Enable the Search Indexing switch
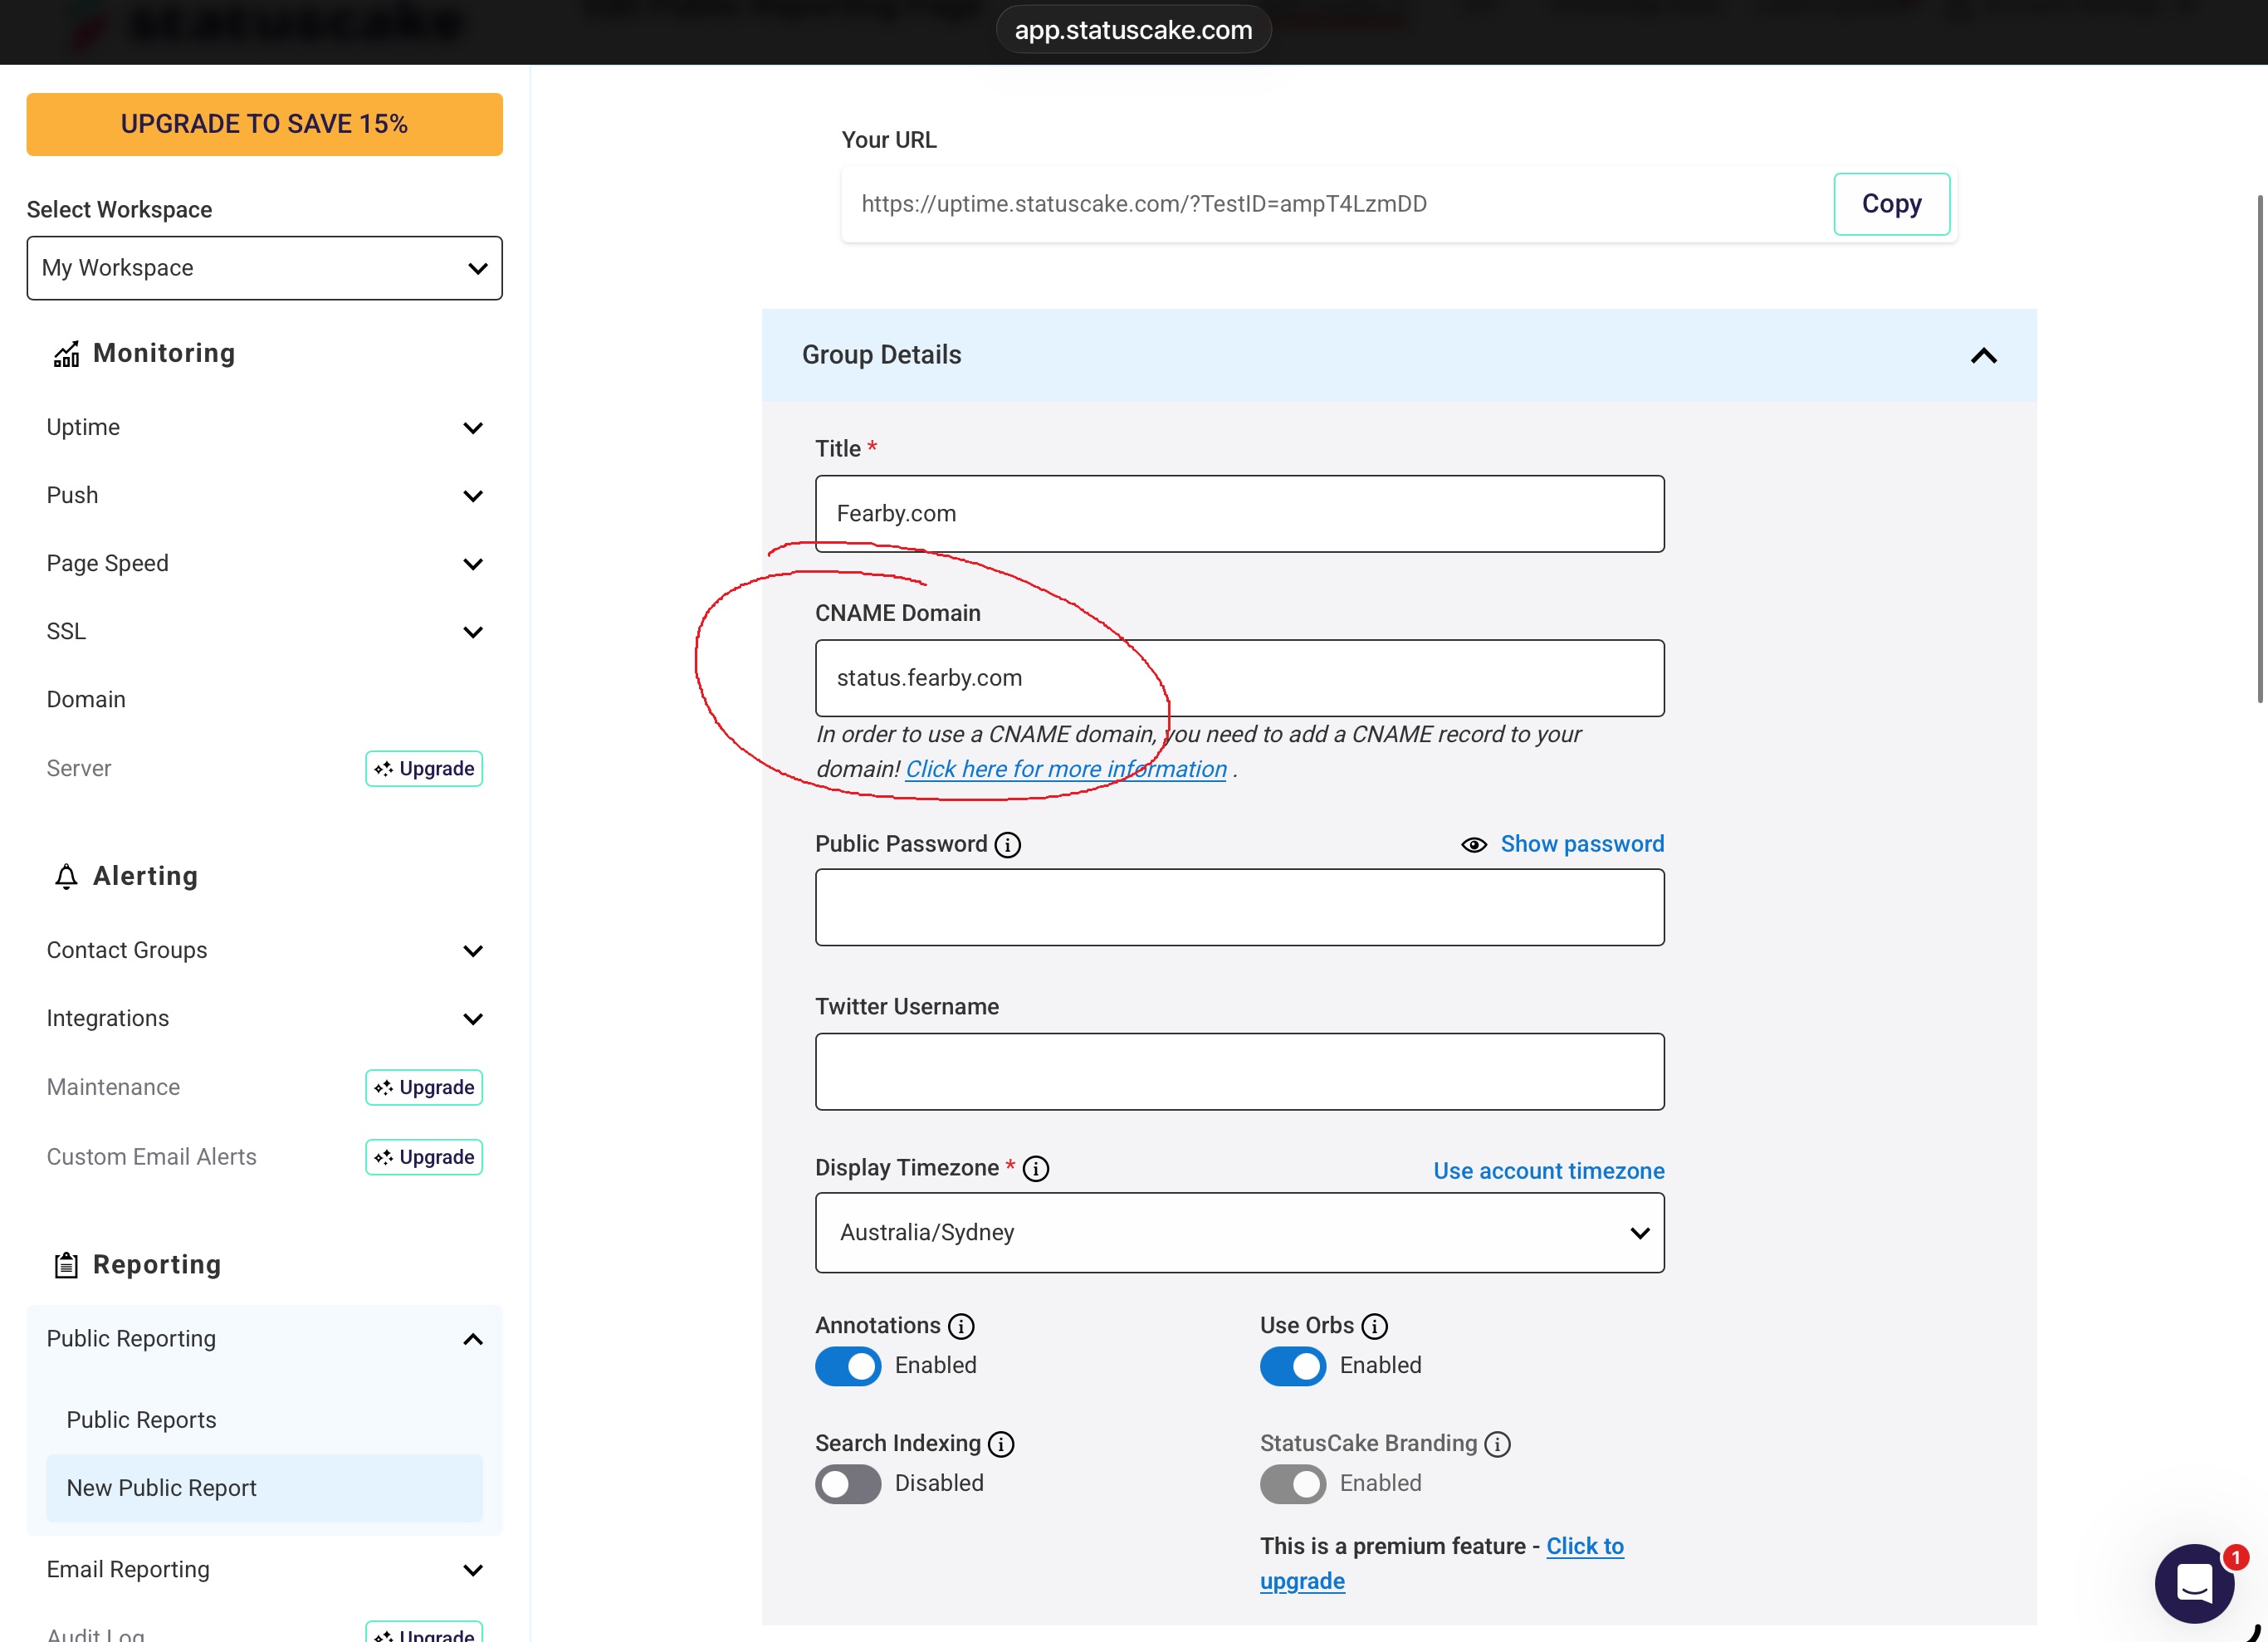 (x=848, y=1484)
